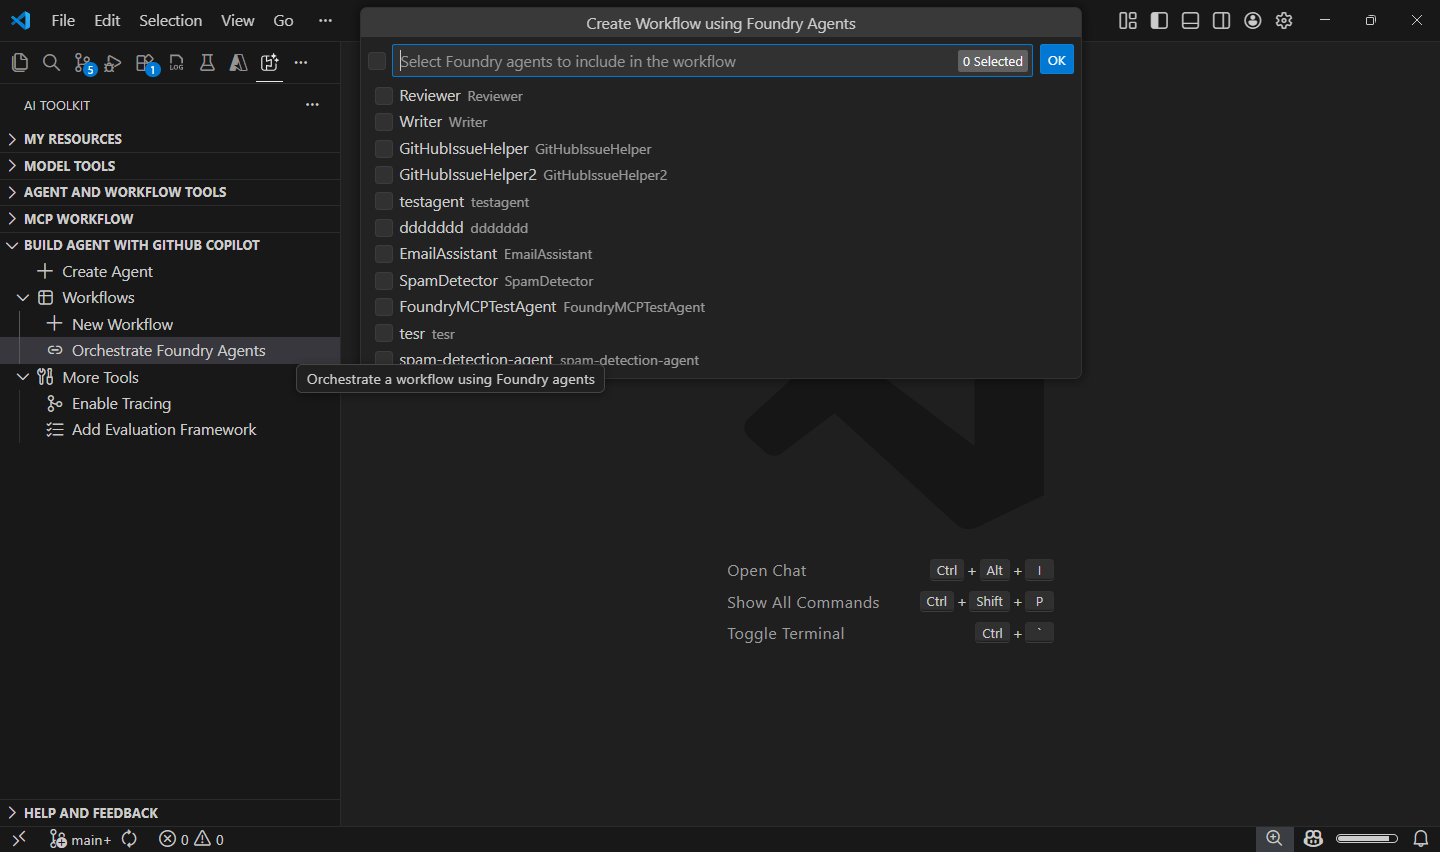Image resolution: width=1440 pixels, height=852 pixels.
Task: Check the EmailAssistant agent in the list
Action: pyautogui.click(x=383, y=253)
